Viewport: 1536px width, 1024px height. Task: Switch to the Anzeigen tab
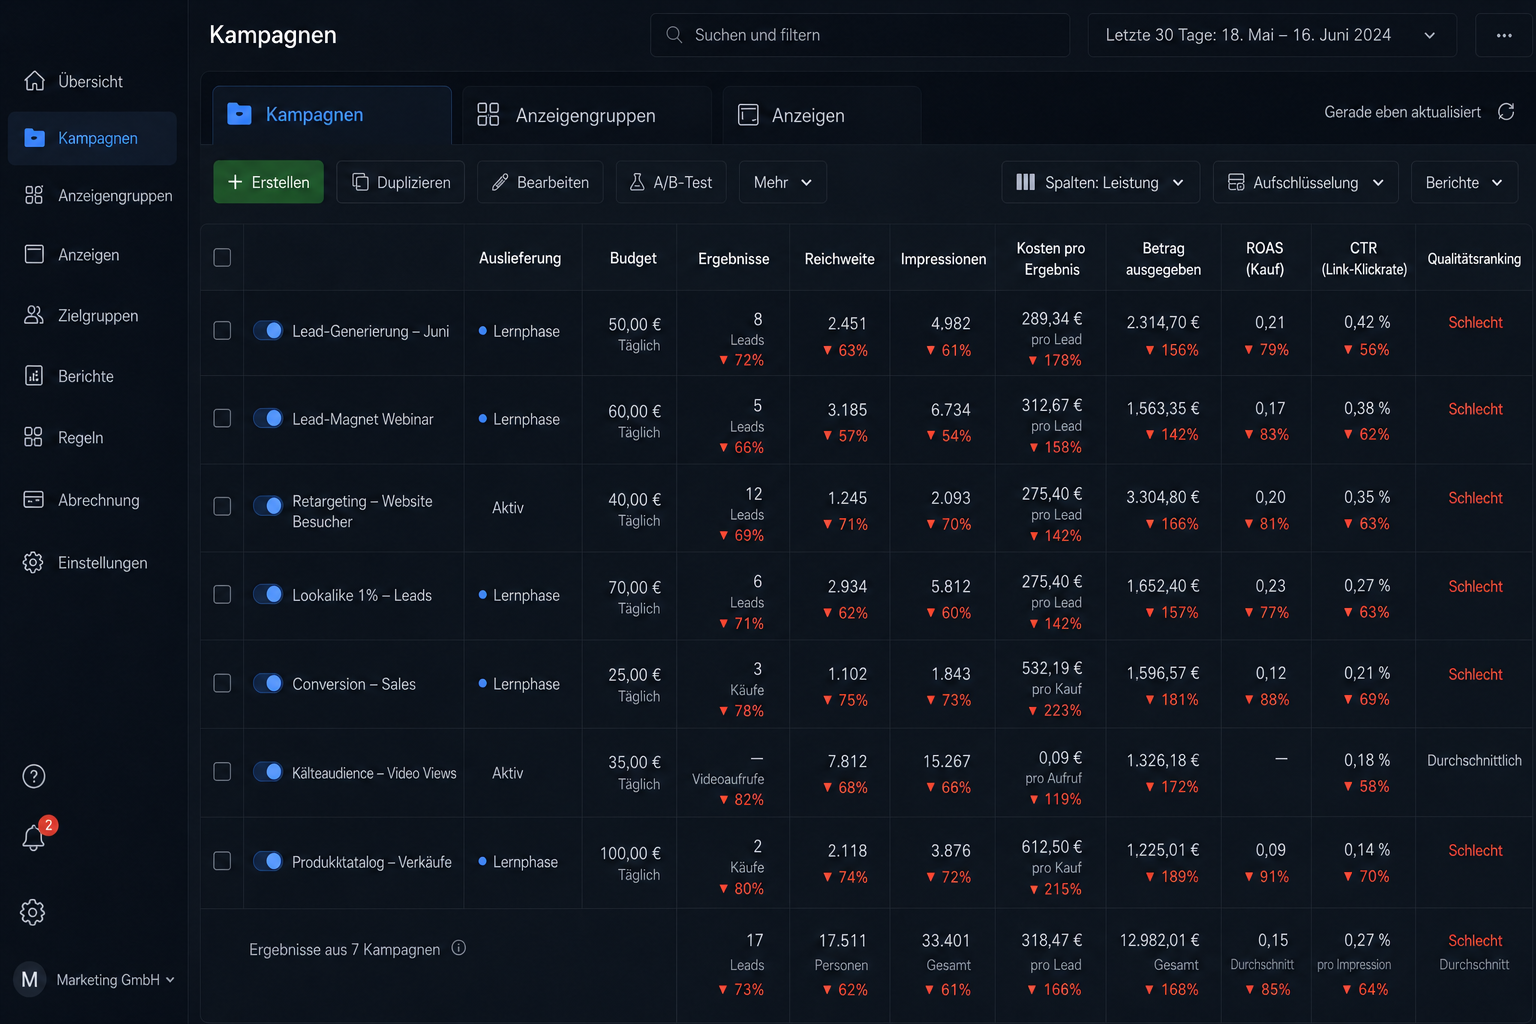pyautogui.click(x=821, y=115)
